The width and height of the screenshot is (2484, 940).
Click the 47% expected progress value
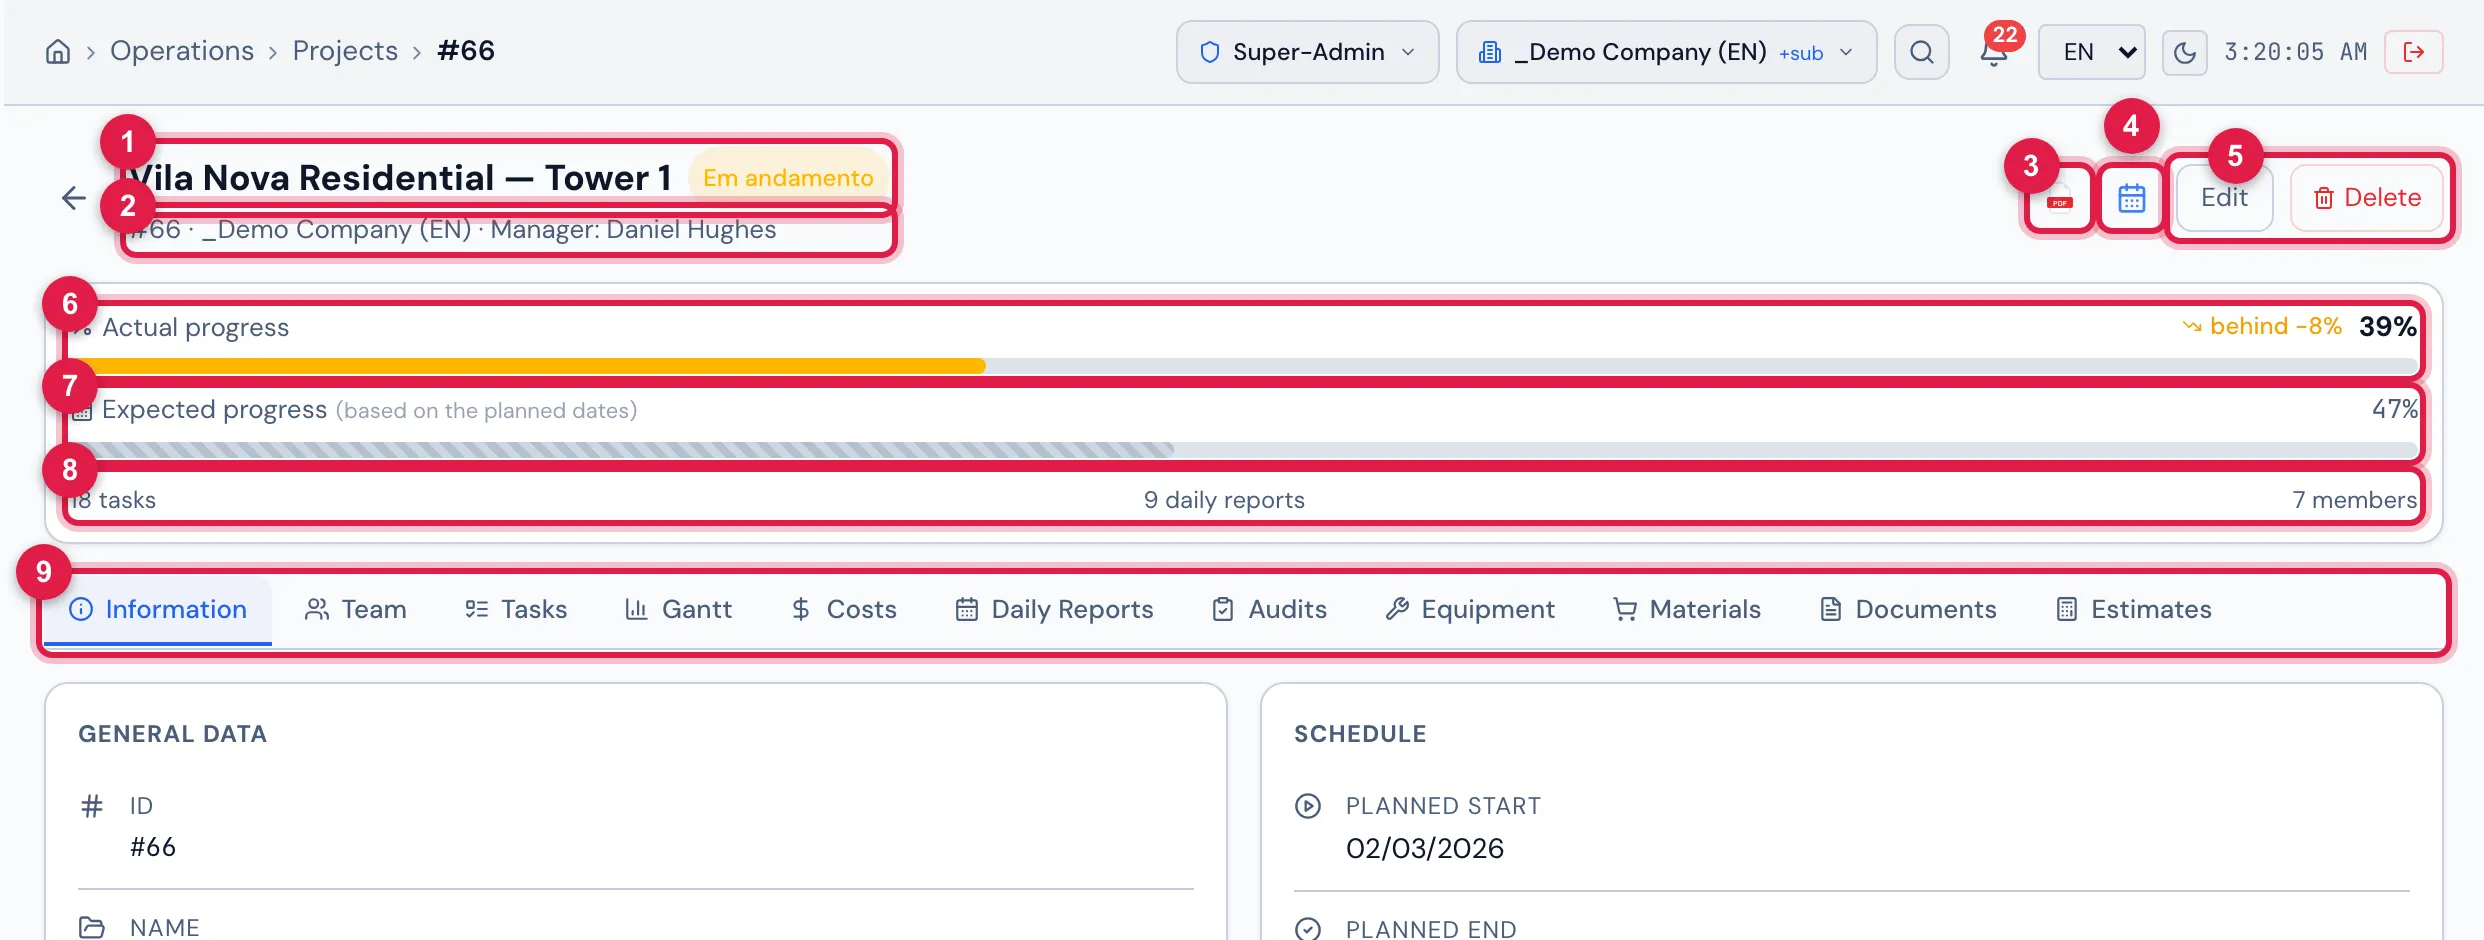point(2395,409)
